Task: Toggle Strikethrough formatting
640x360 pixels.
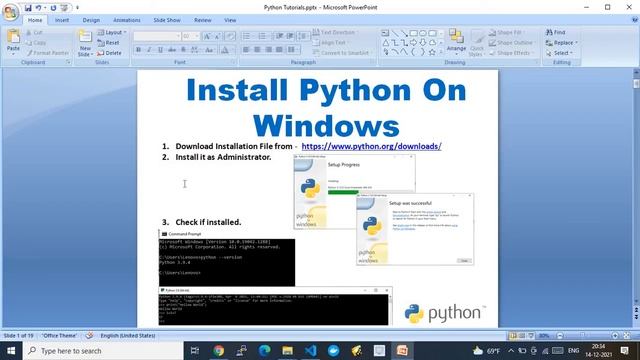Action: pyautogui.click(x=172, y=50)
